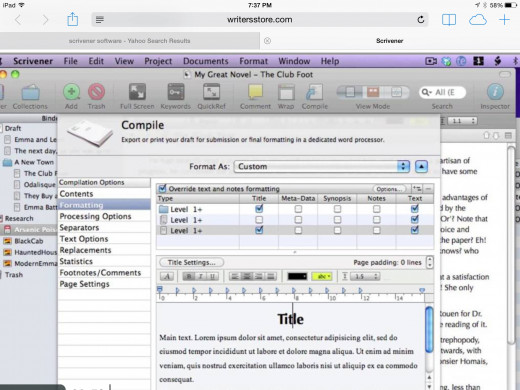Select Contents in compilation options list
Viewport: 520px width, 390px height.
coord(104,194)
